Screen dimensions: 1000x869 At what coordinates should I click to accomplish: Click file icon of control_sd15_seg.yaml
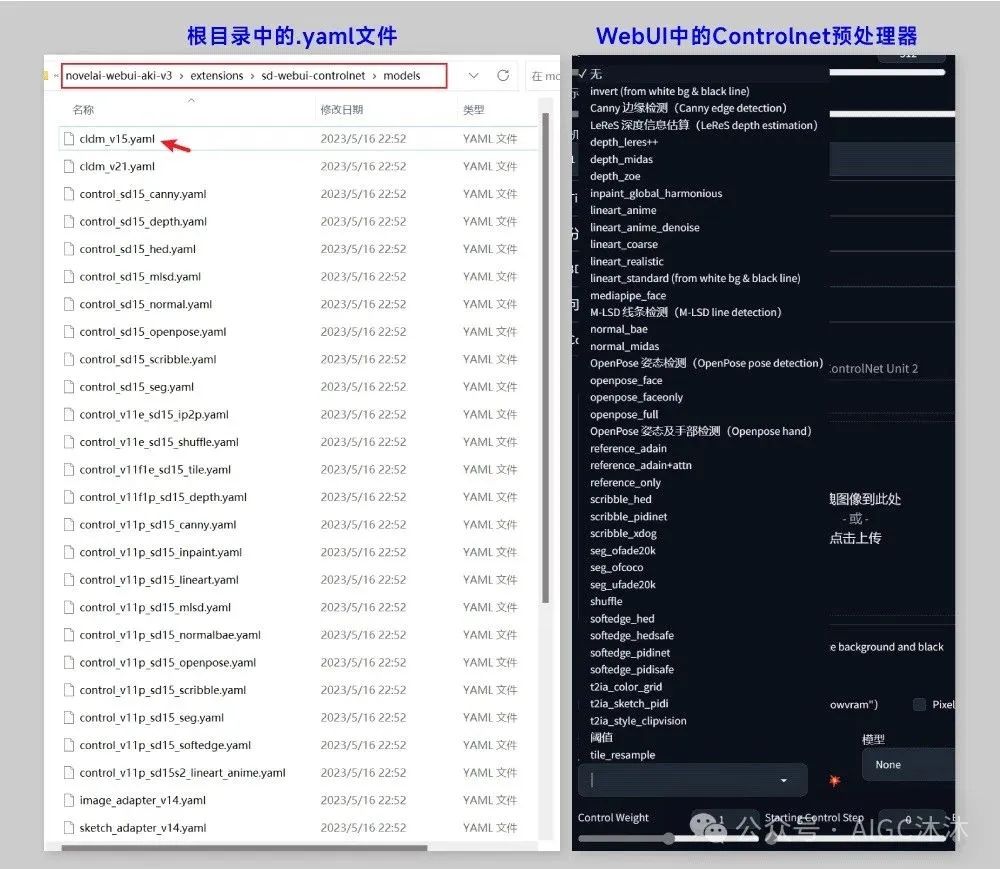69,386
